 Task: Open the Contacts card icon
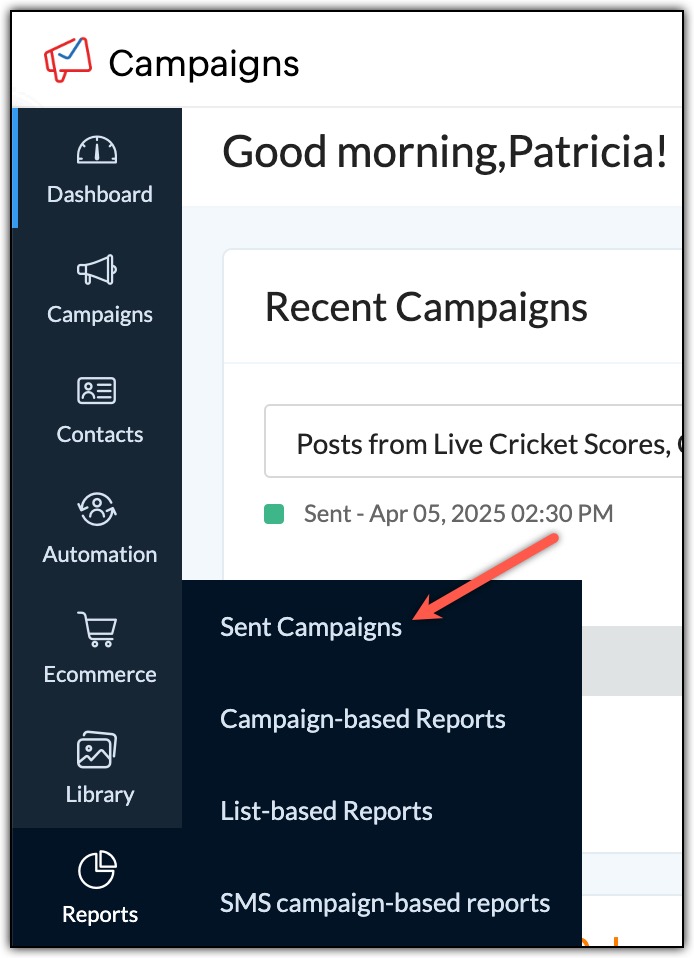tap(99, 391)
